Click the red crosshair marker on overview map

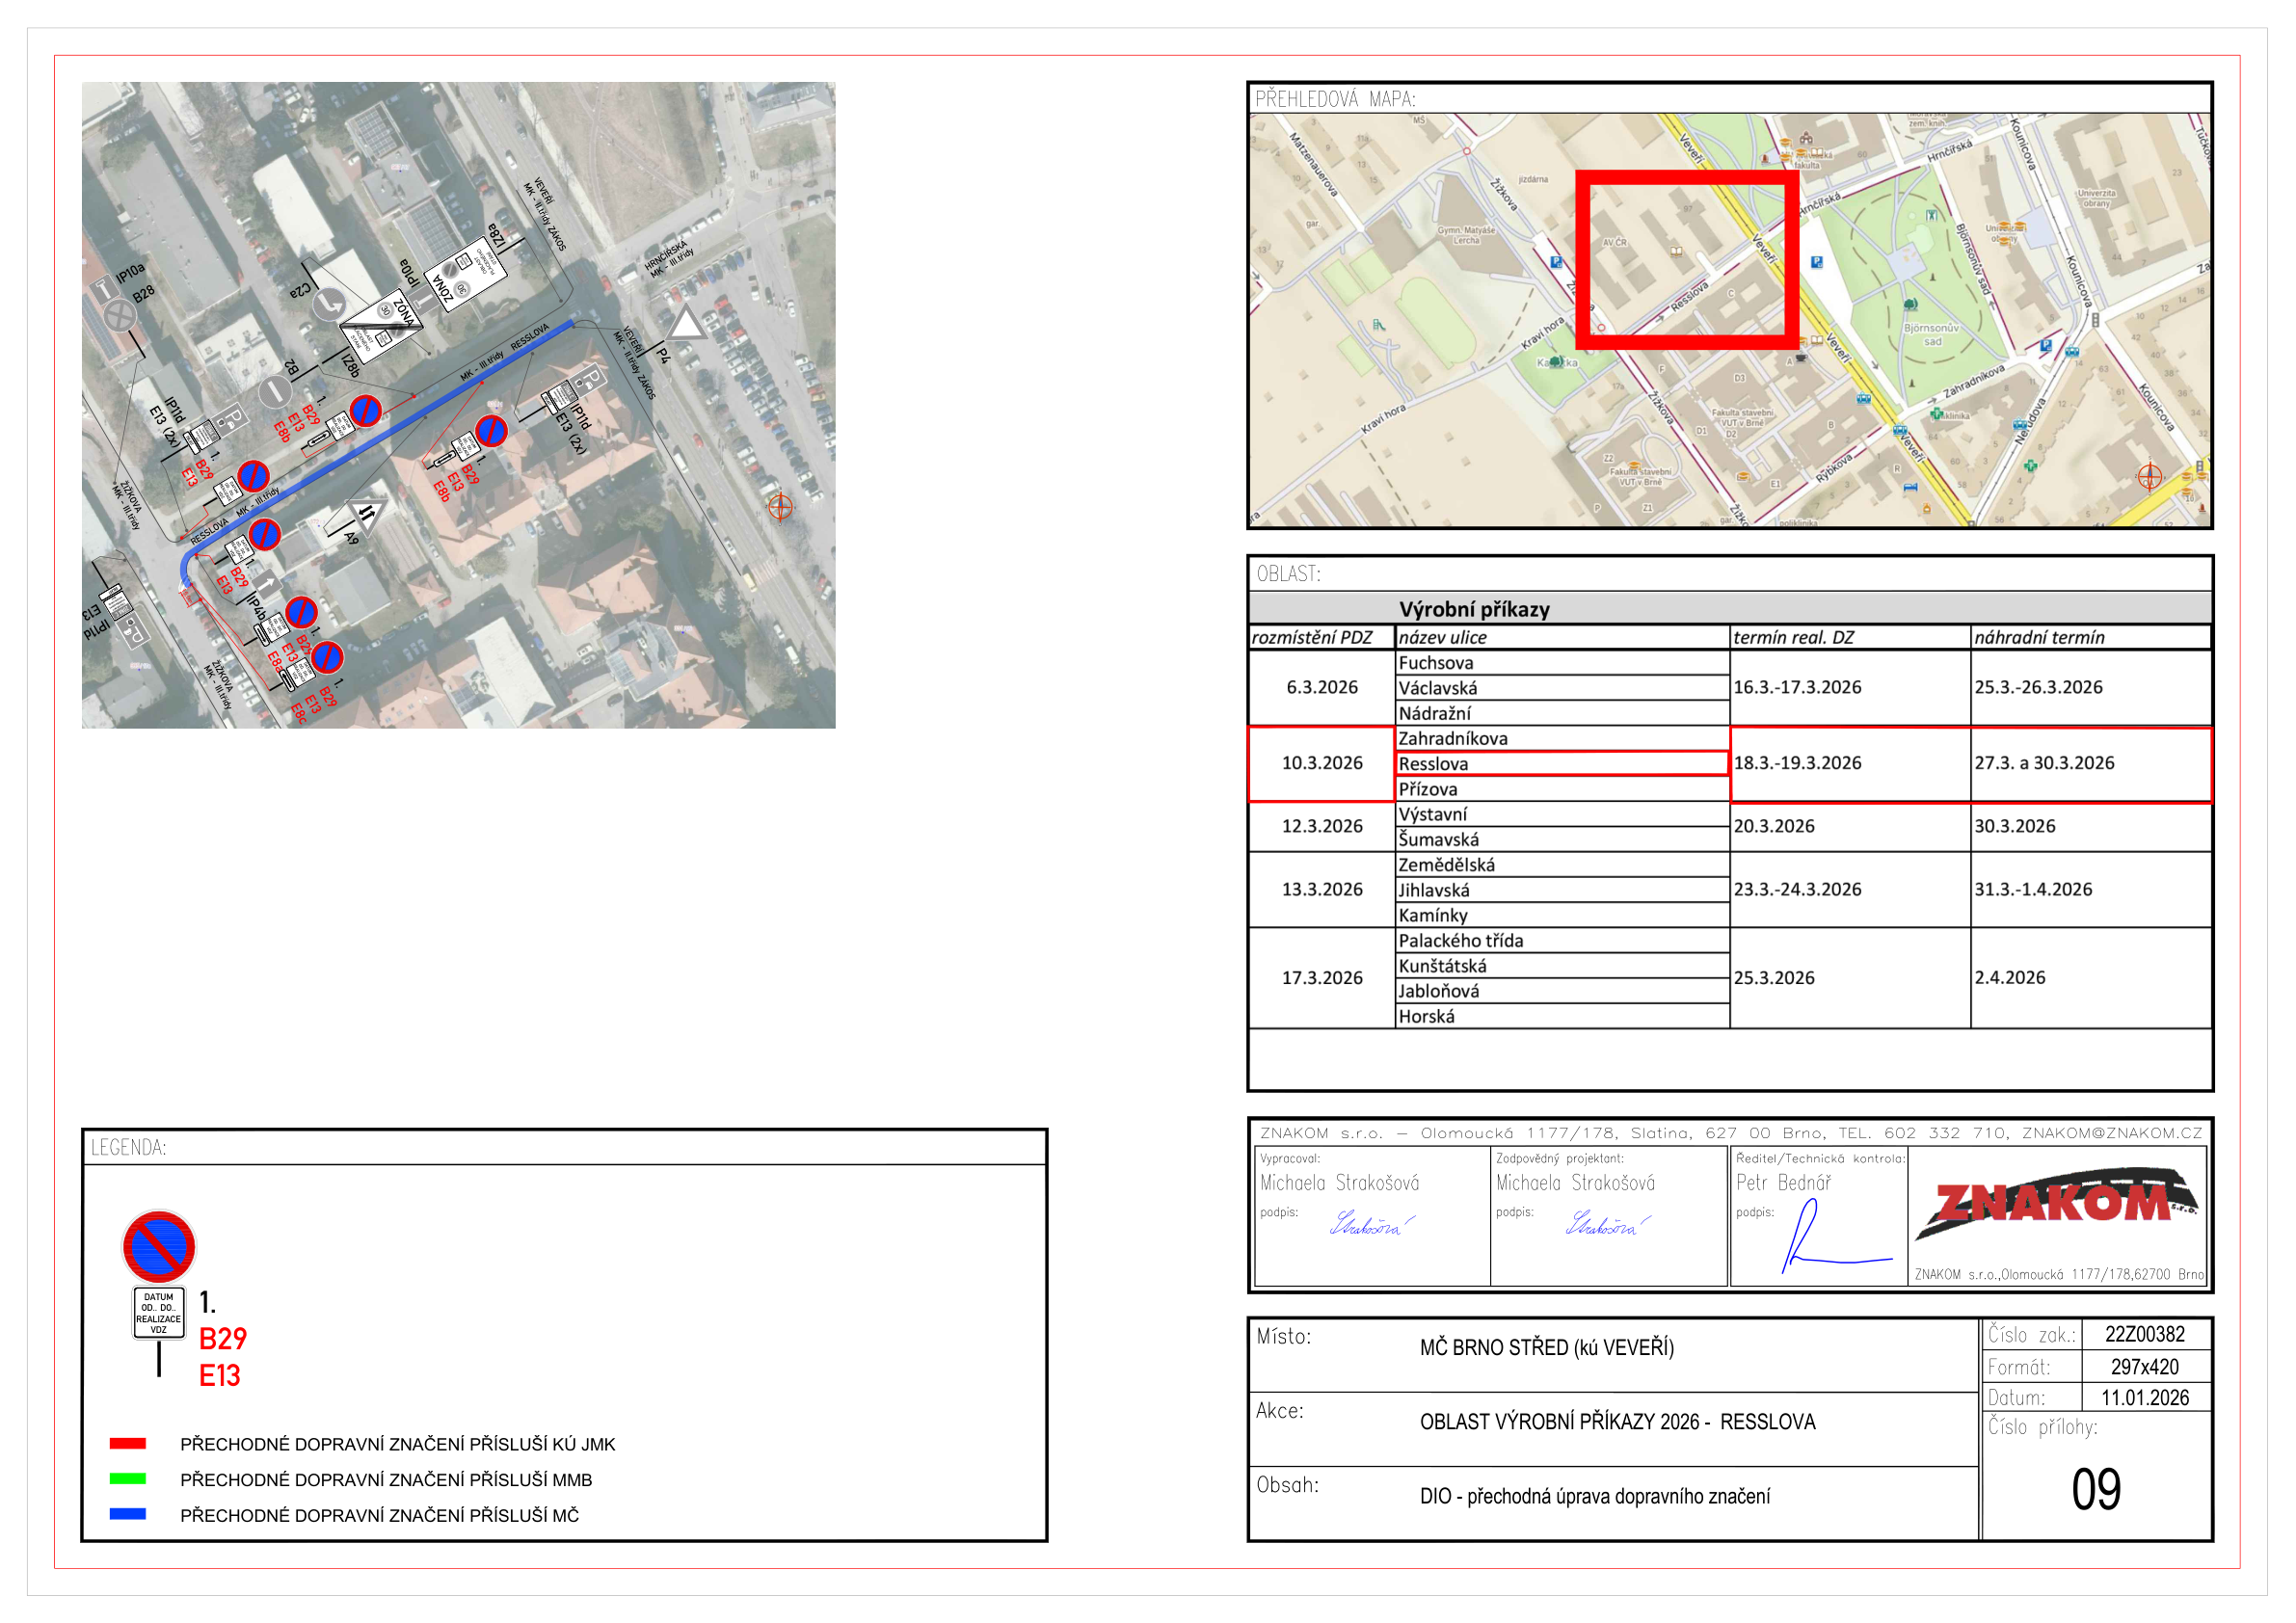(x=2150, y=477)
